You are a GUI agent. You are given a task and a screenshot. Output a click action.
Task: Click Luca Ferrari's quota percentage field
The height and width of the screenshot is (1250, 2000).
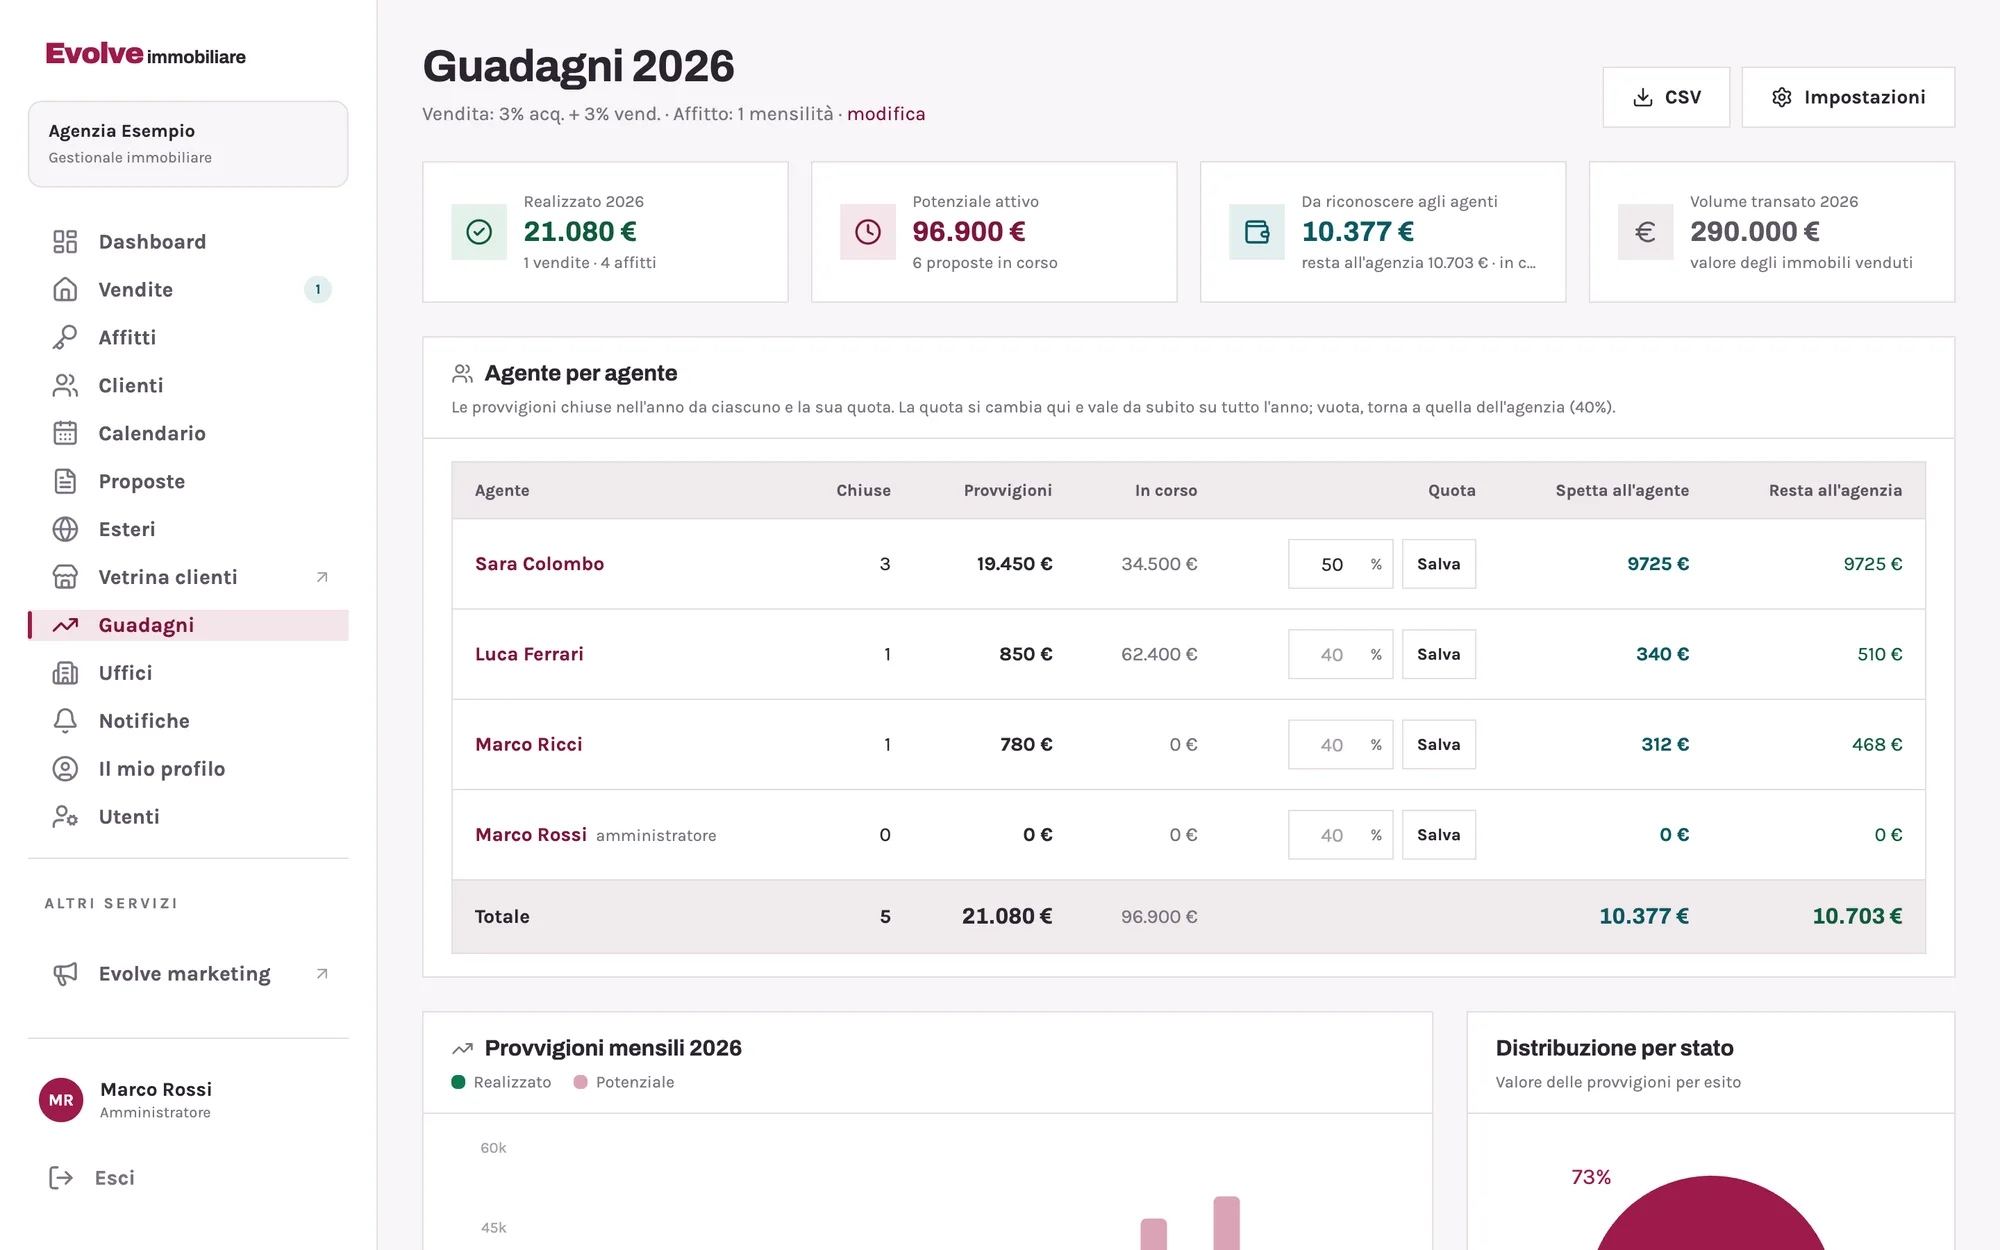click(x=1340, y=655)
